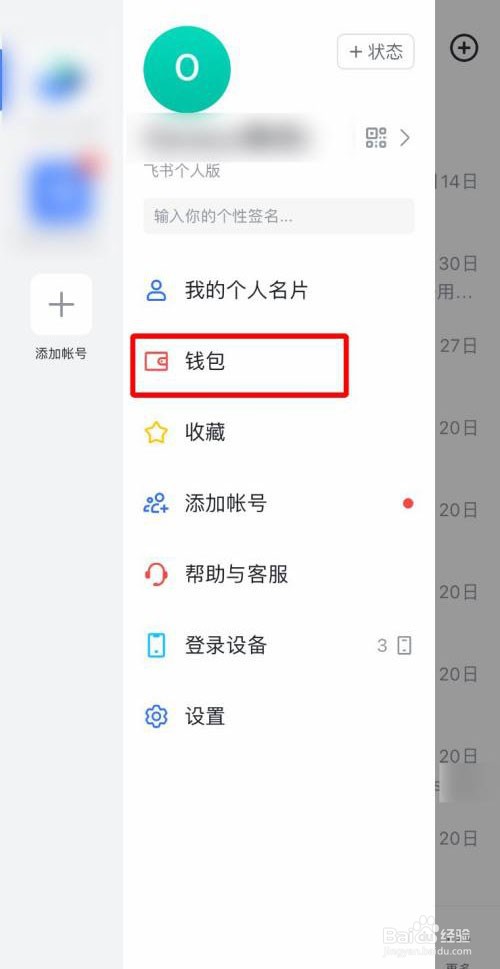Image resolution: width=500 pixels, height=969 pixels.
Task: Click the plus tile above 添加帐号 in sidebar
Action: (x=61, y=304)
